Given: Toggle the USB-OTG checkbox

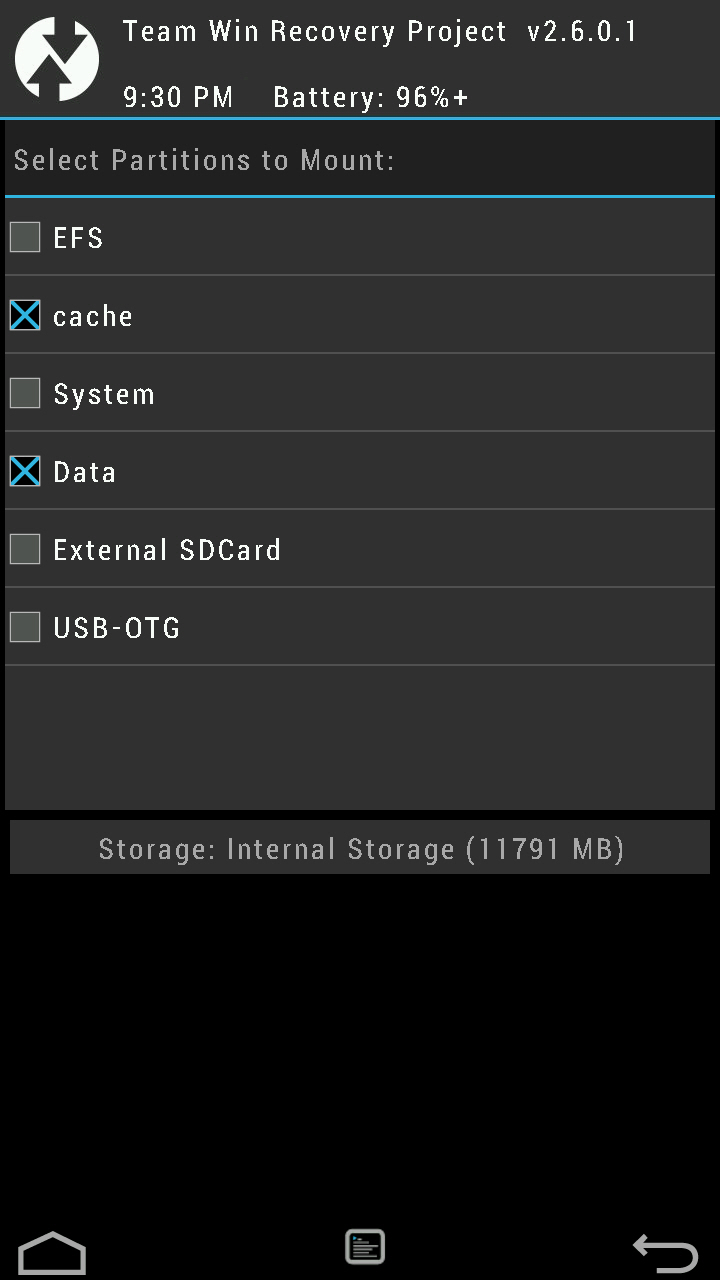Looking at the screenshot, I should point(25,627).
